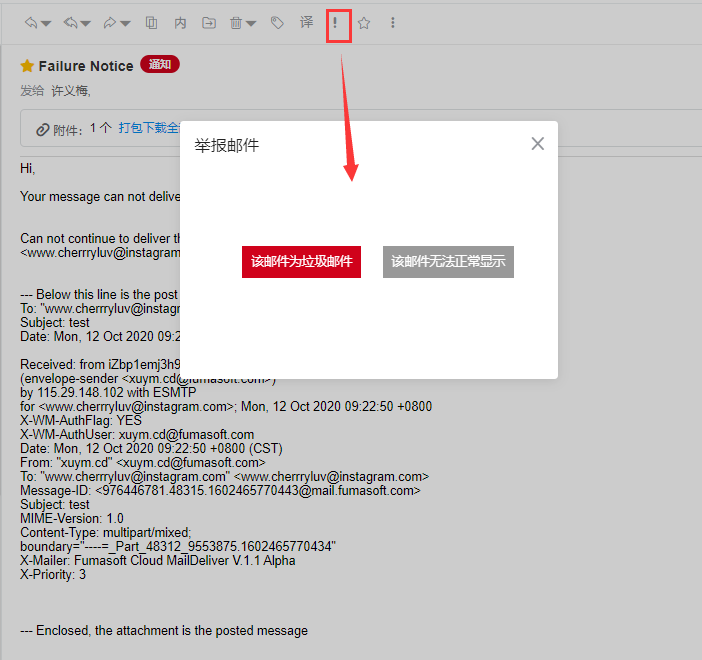Click the 内 icon in toolbar

pos(180,23)
